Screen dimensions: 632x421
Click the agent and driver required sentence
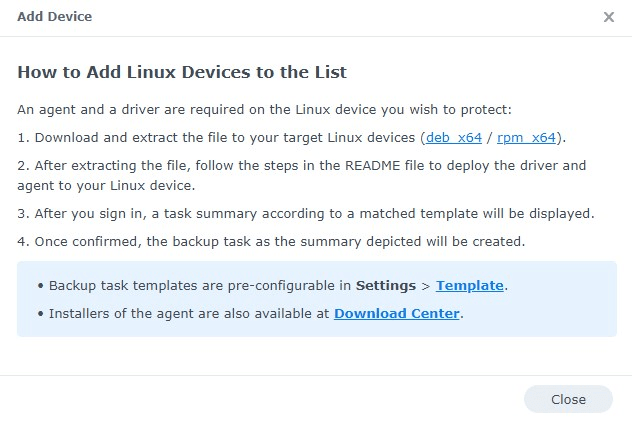pyautogui.click(x=264, y=109)
